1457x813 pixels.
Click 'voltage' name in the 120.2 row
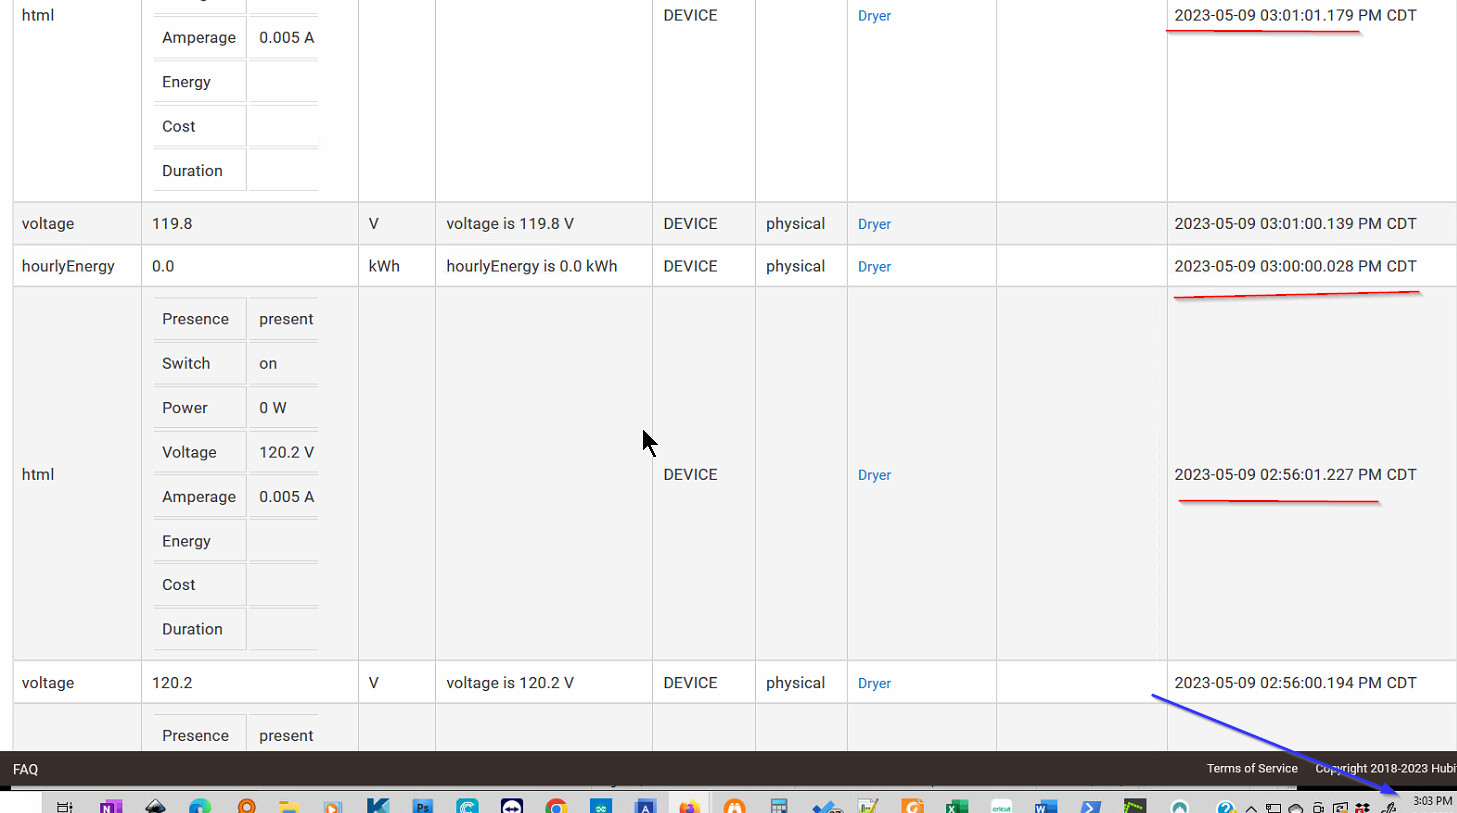click(48, 683)
